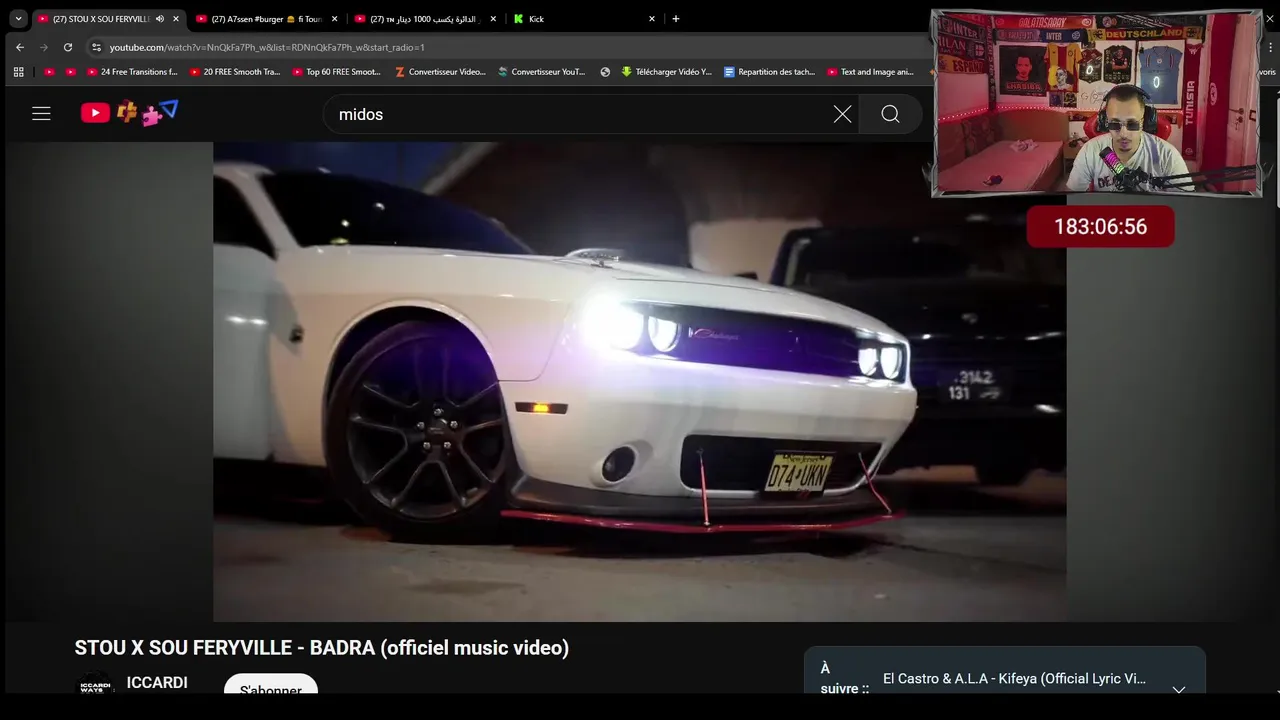Click the magnifier search button
Image resolution: width=1280 pixels, height=720 pixels.
[x=890, y=114]
